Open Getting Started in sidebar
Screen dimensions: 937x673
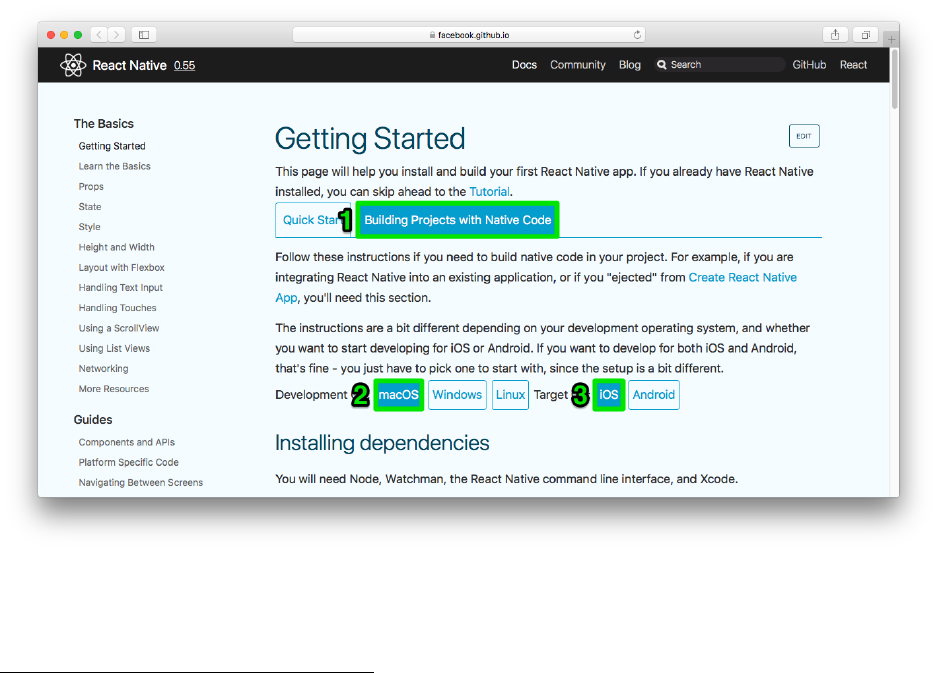112,146
